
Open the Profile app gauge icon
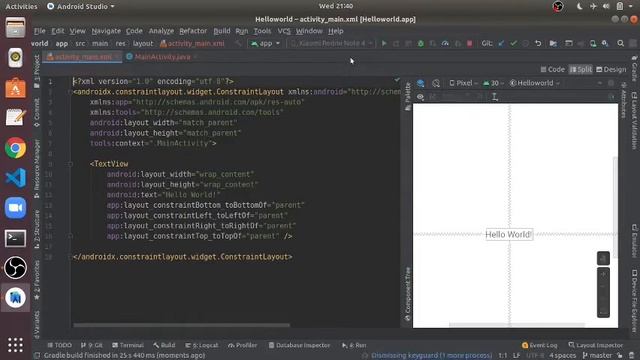tap(445, 43)
